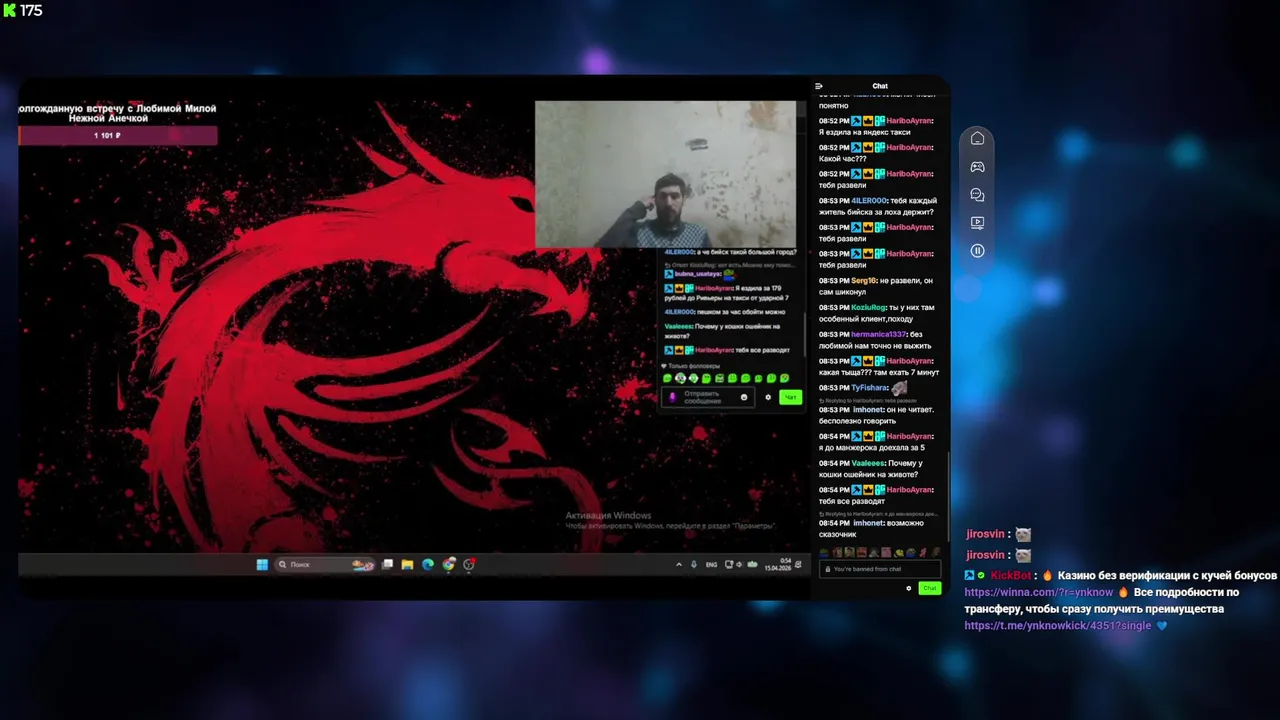Launch Google Chrome from the streamed taskbar
1280x720 pixels.
click(449, 565)
